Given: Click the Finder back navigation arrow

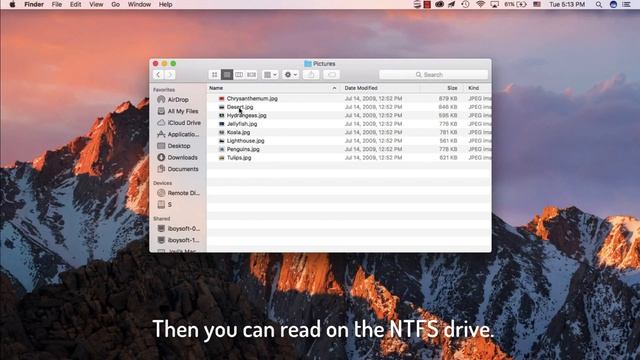Looking at the screenshot, I should point(158,75).
